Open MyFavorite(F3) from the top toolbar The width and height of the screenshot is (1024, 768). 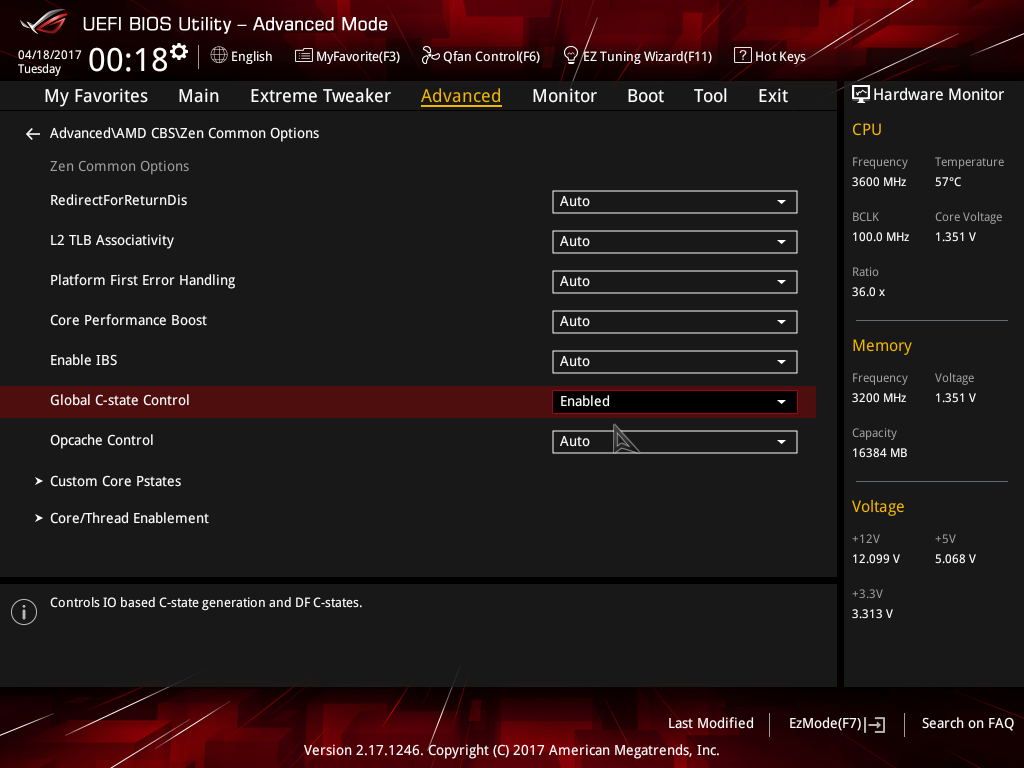click(x=347, y=56)
